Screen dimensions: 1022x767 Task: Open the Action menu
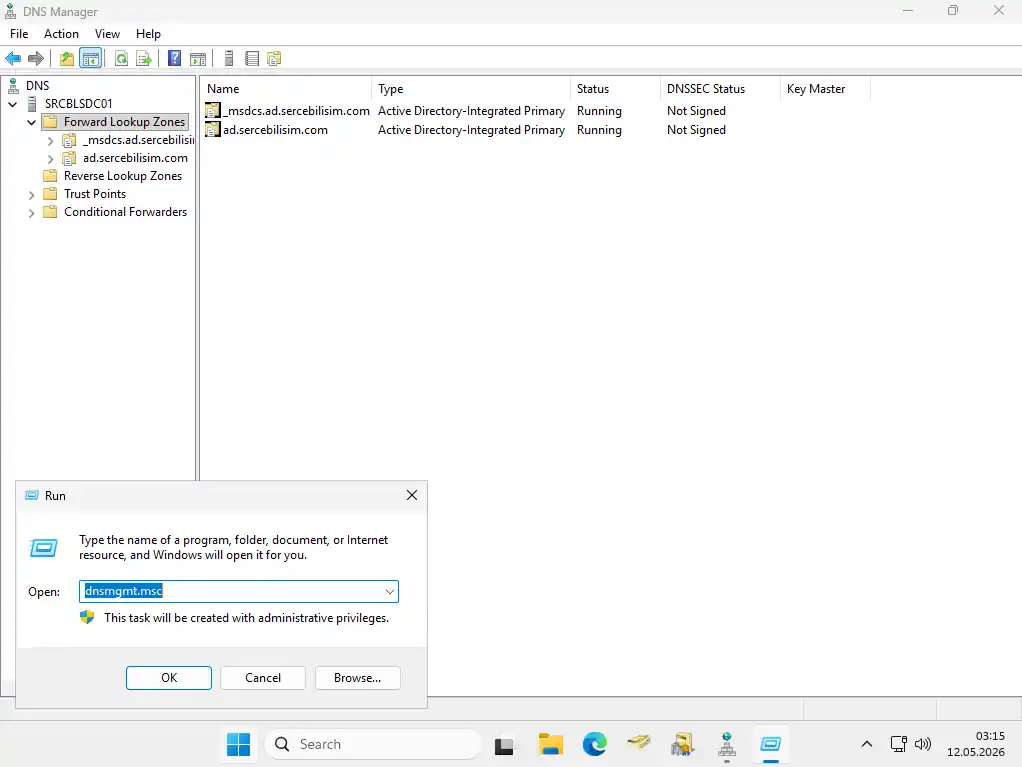(61, 34)
